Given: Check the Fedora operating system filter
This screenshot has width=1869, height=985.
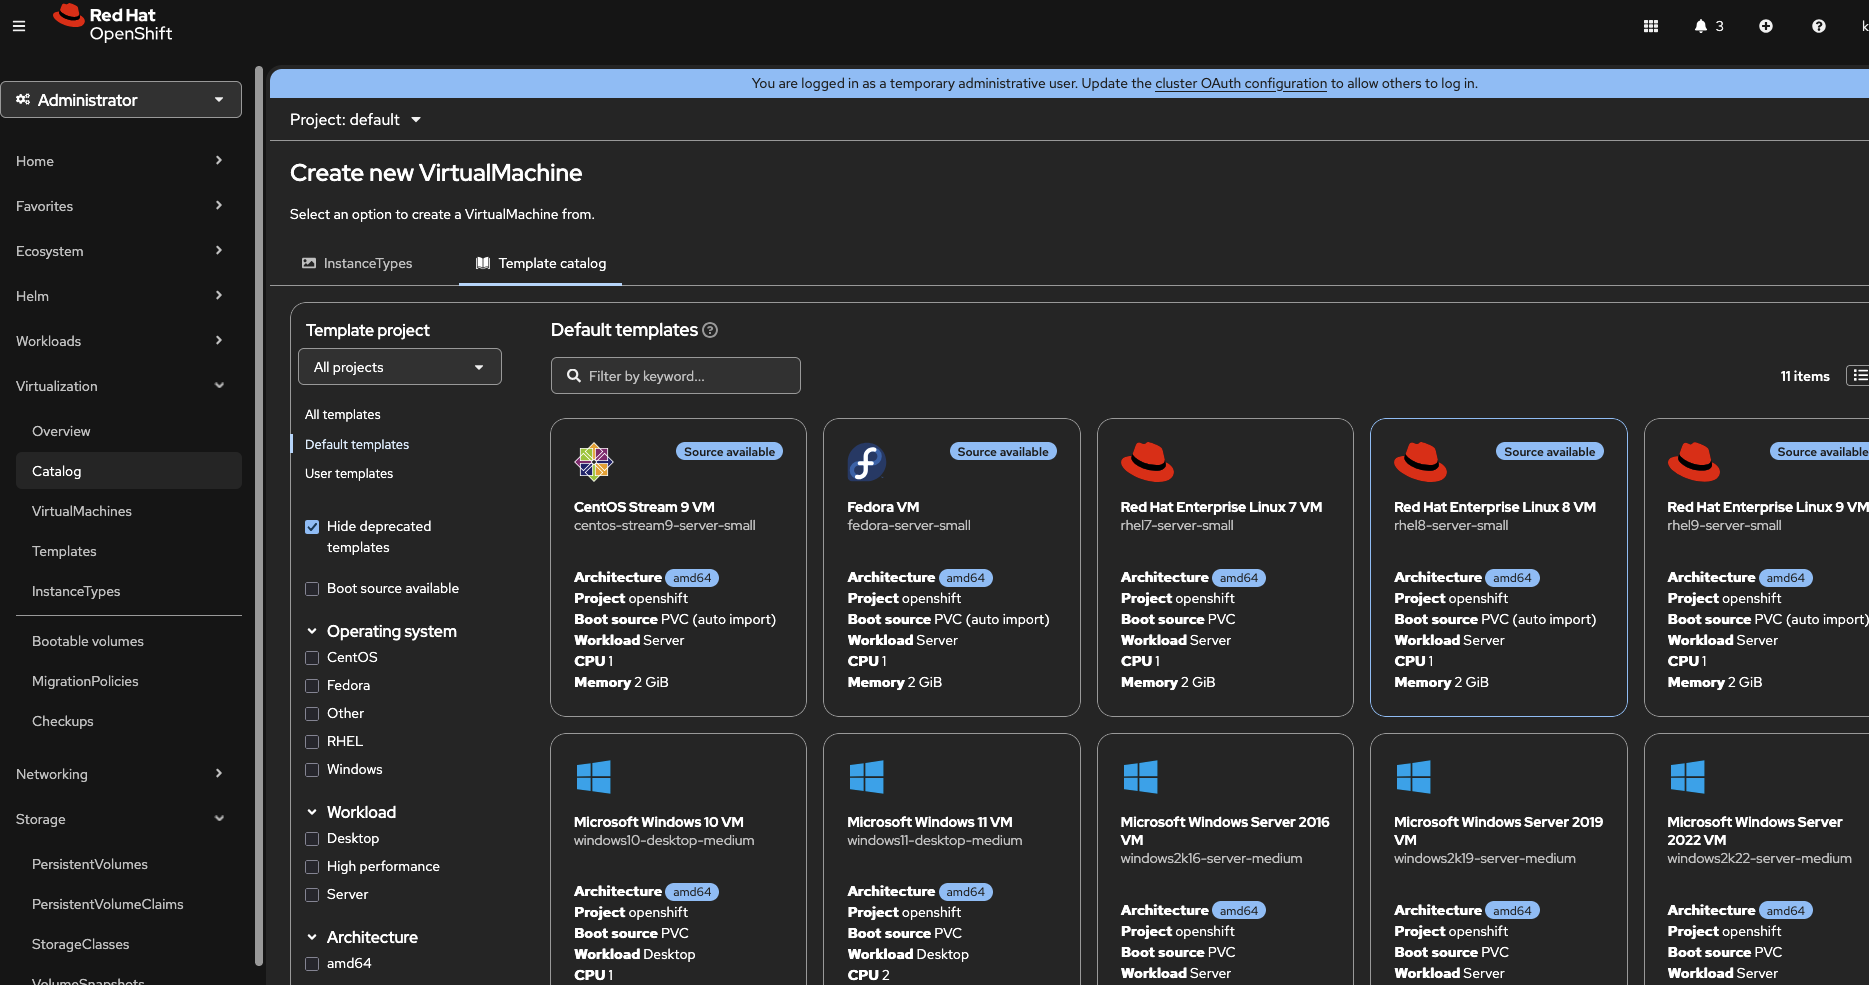Looking at the screenshot, I should coord(312,686).
